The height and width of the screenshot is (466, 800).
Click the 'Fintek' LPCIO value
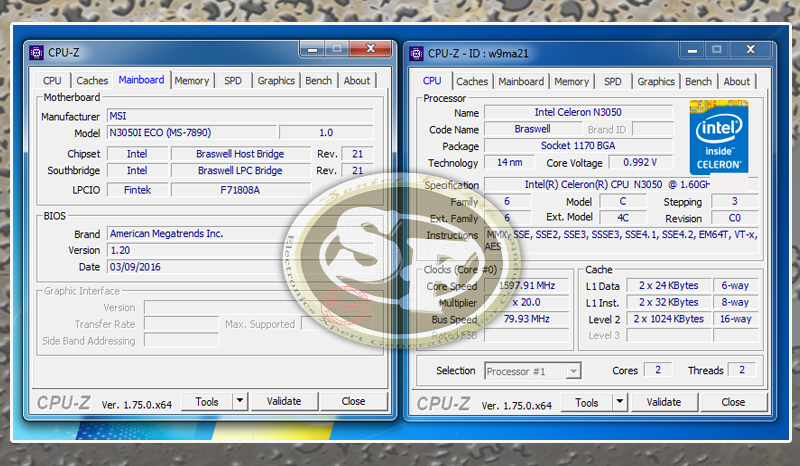pos(137,190)
